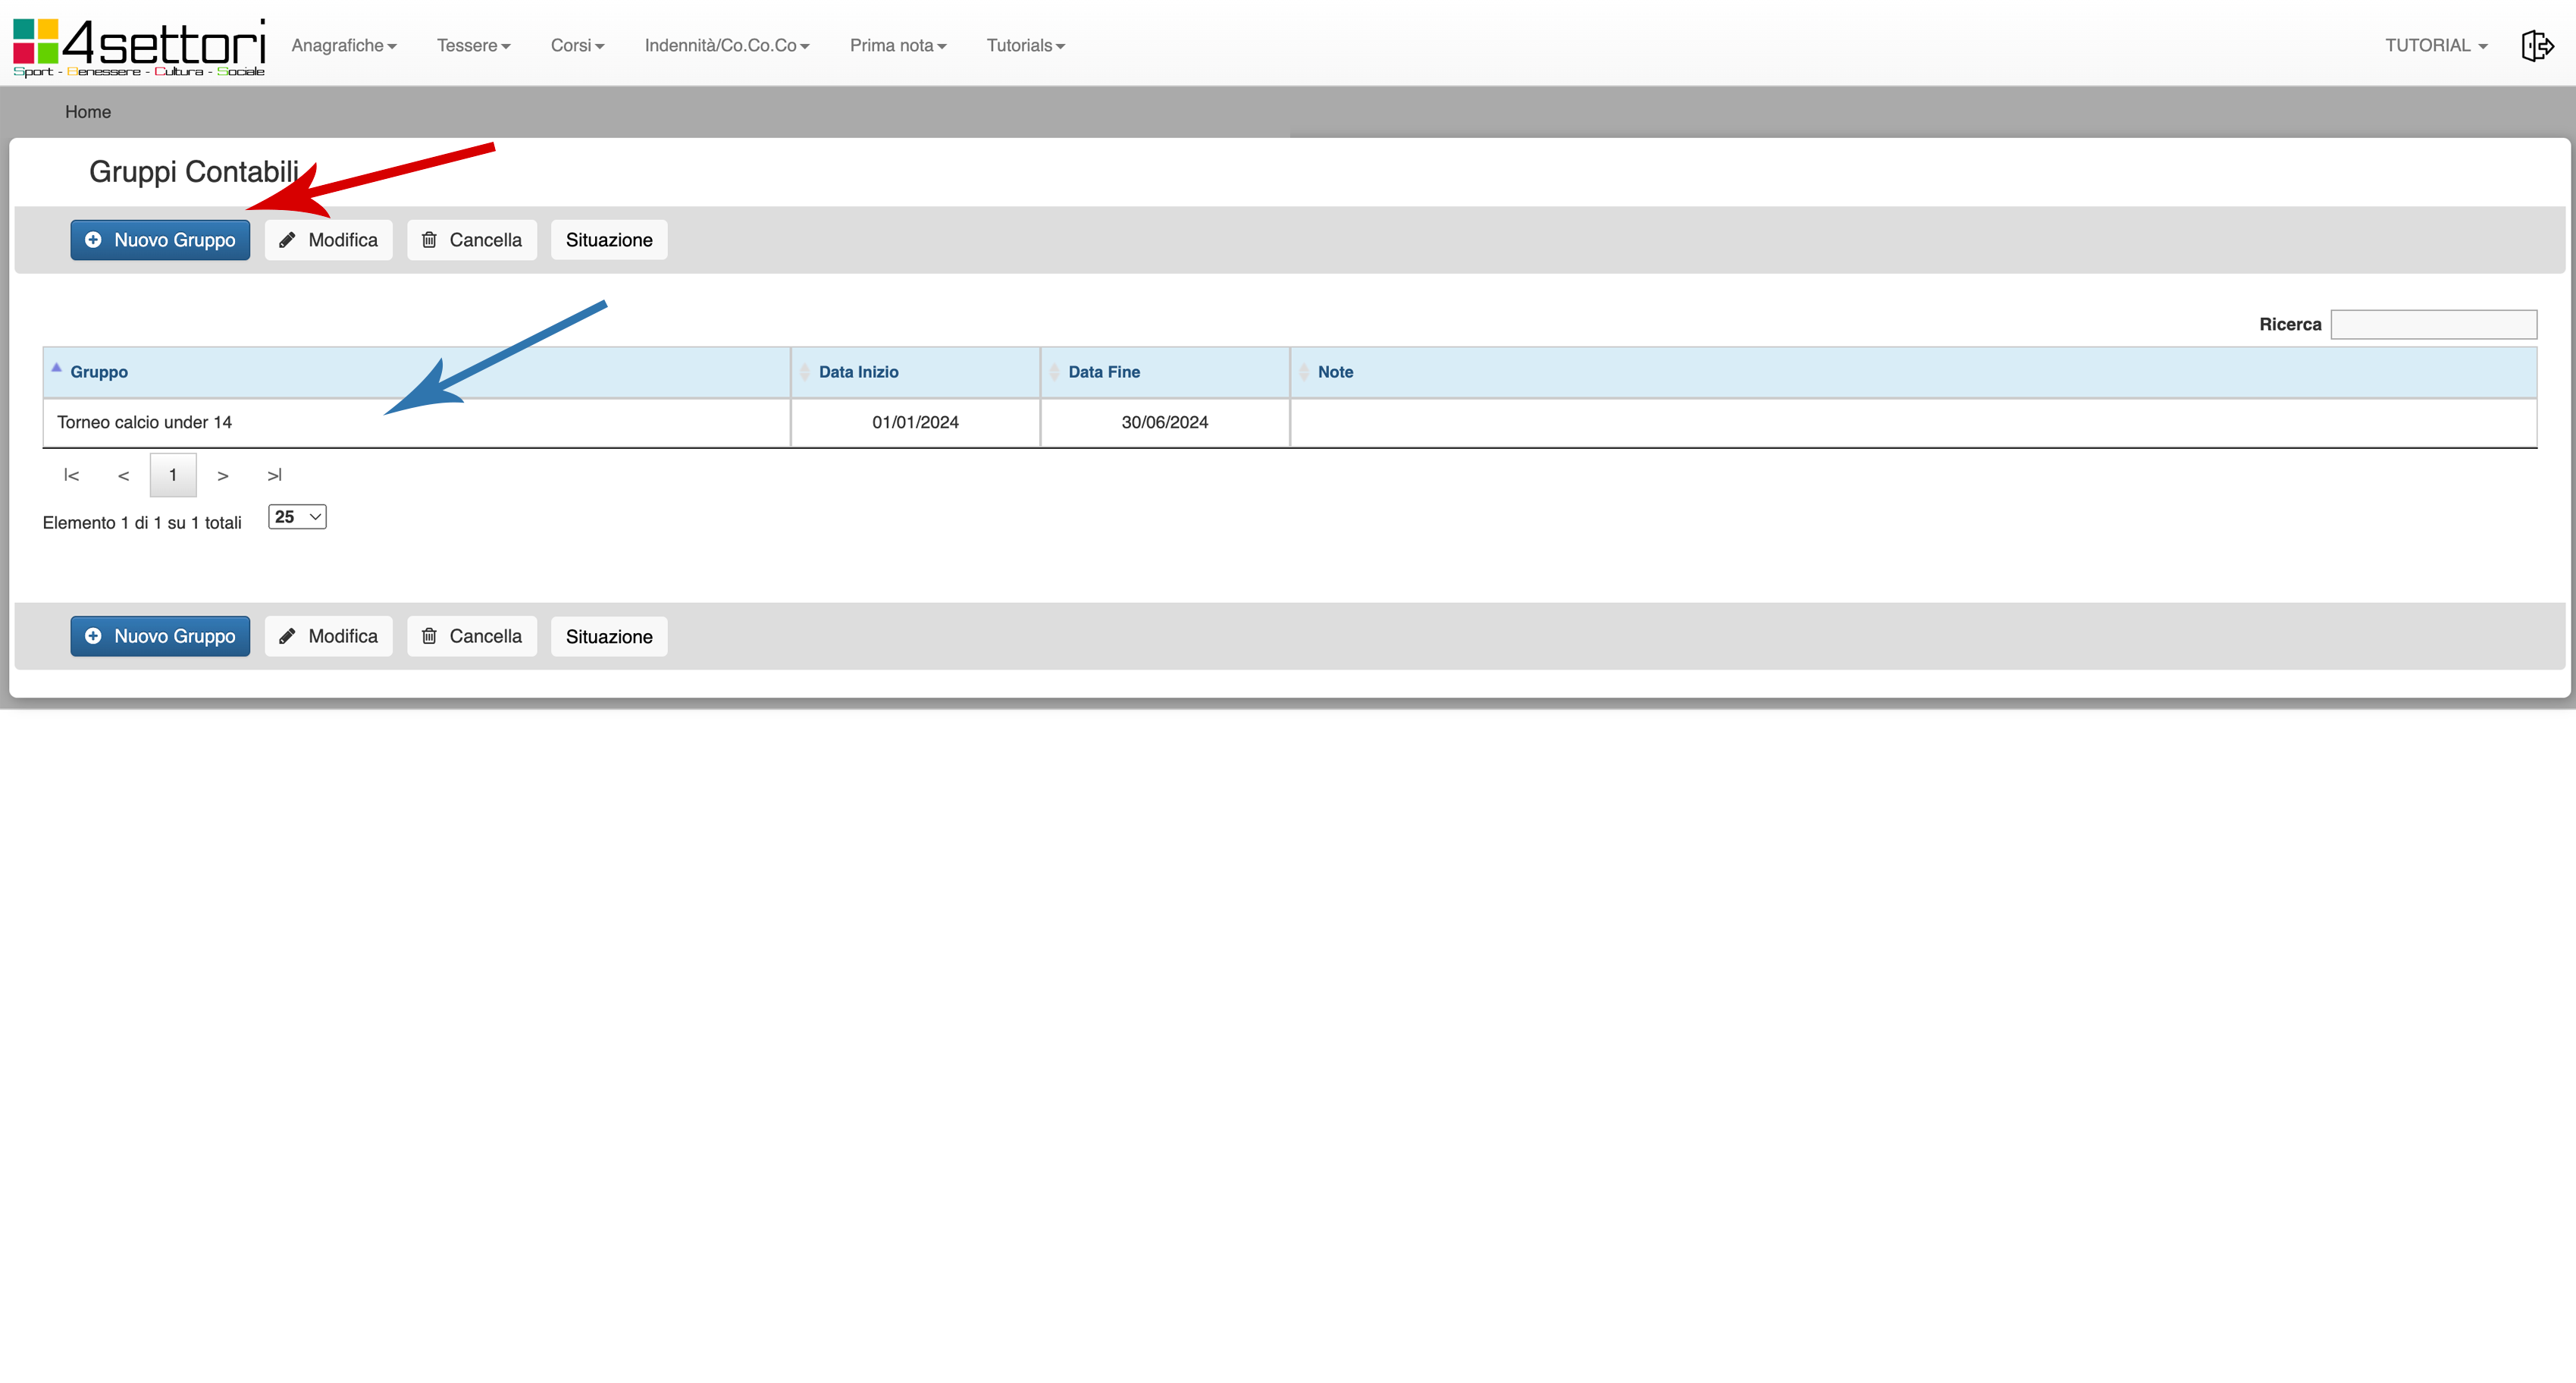Image resolution: width=2576 pixels, height=1383 pixels.
Task: Click the top Situazione button
Action: click(608, 240)
